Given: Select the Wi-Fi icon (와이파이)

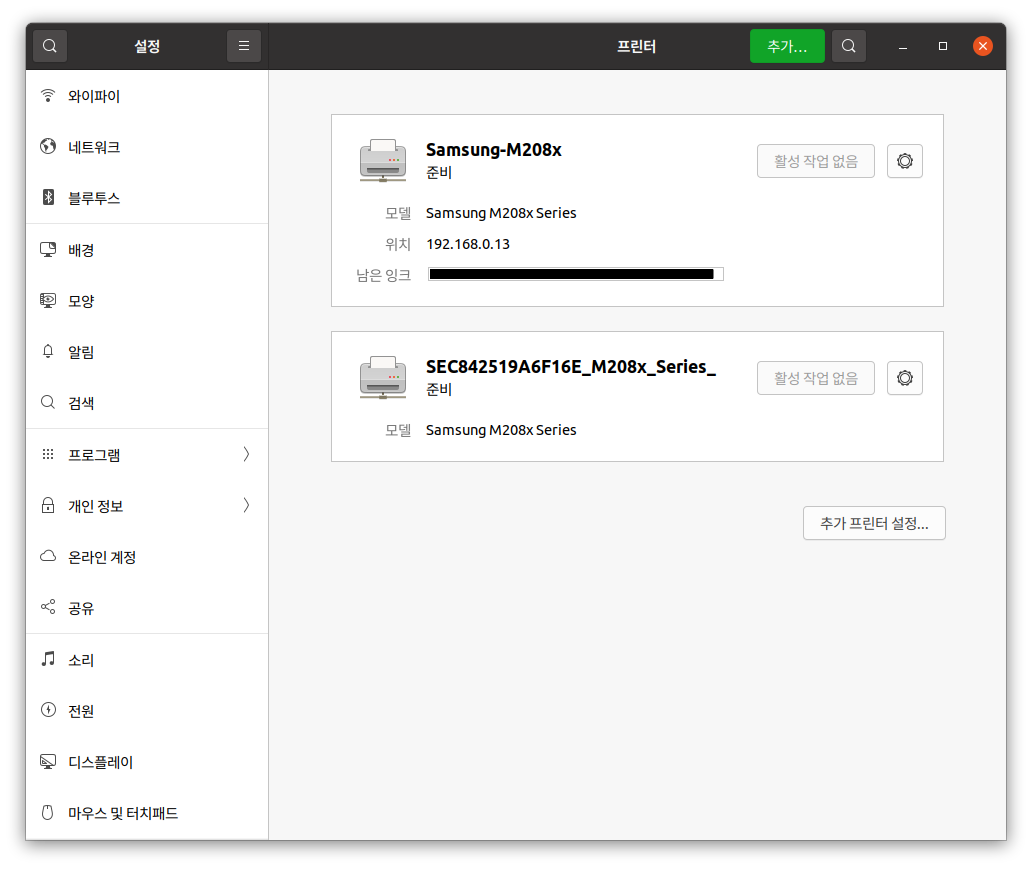Looking at the screenshot, I should click(x=48, y=96).
